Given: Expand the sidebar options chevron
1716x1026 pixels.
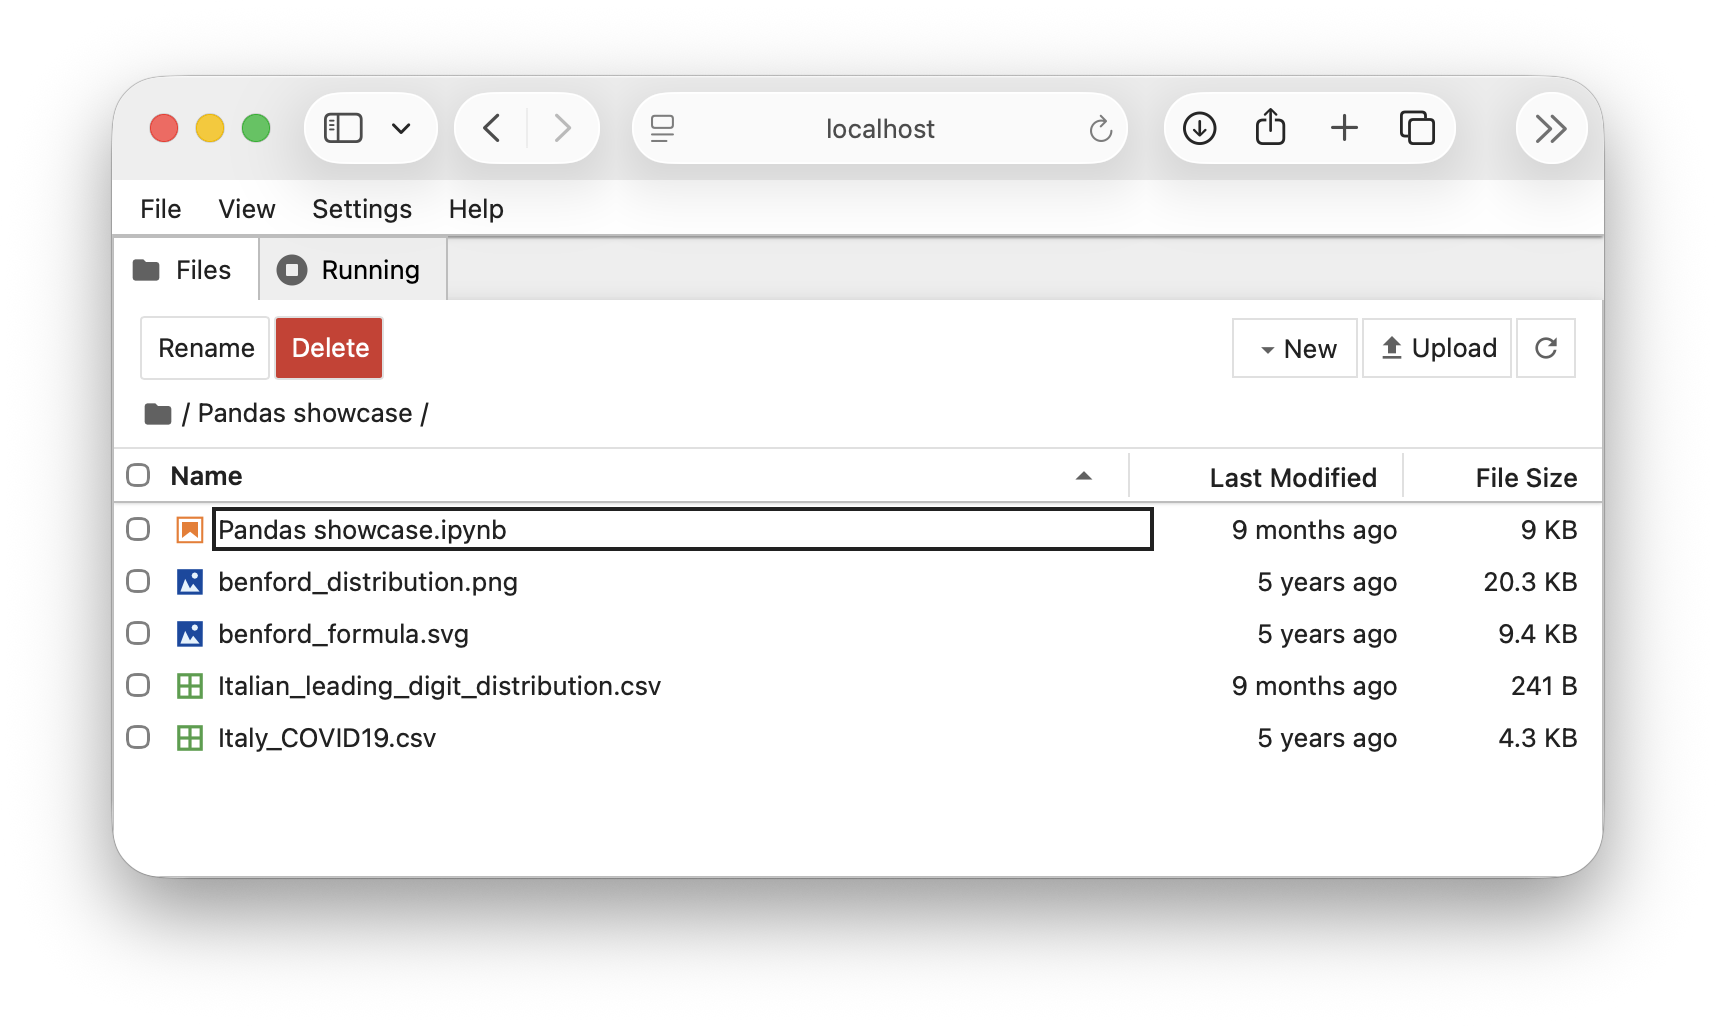Looking at the screenshot, I should pos(401,128).
